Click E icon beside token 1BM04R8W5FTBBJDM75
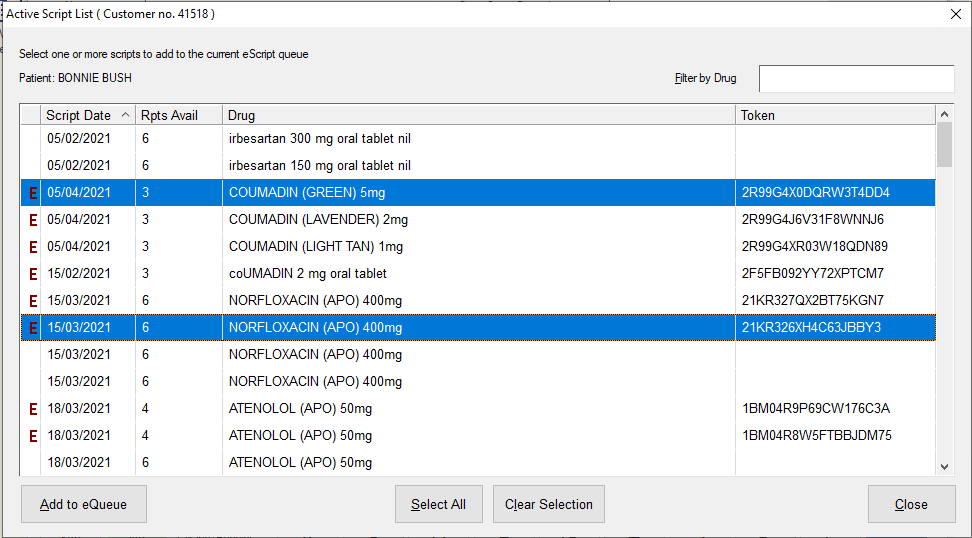This screenshot has width=972, height=538. pos(33,436)
